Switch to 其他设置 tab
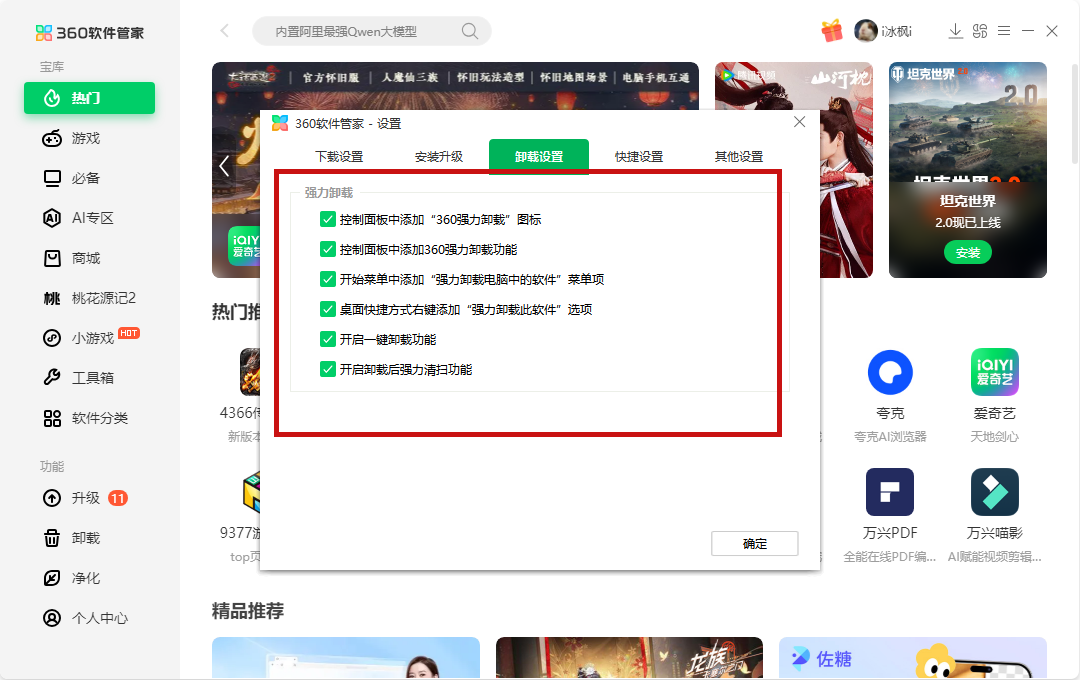The width and height of the screenshot is (1080, 680). [x=739, y=157]
